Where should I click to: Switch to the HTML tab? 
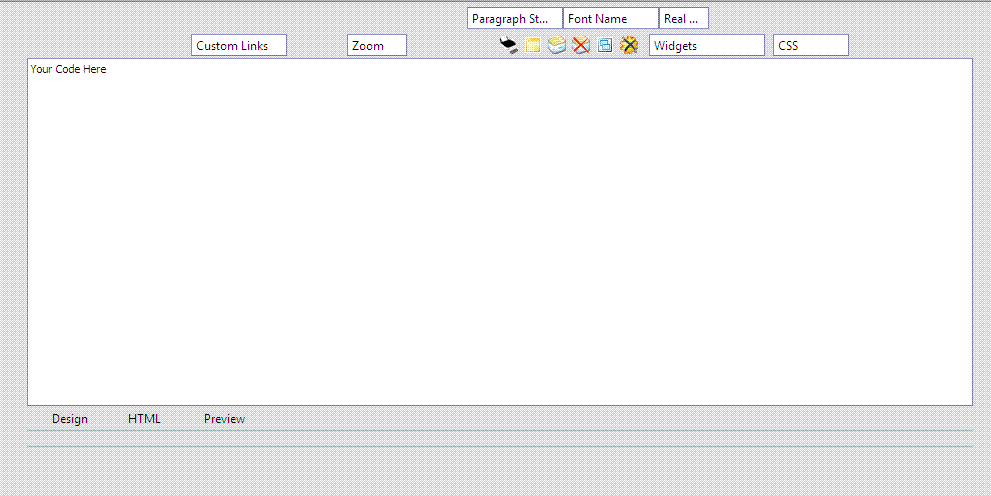coord(144,419)
